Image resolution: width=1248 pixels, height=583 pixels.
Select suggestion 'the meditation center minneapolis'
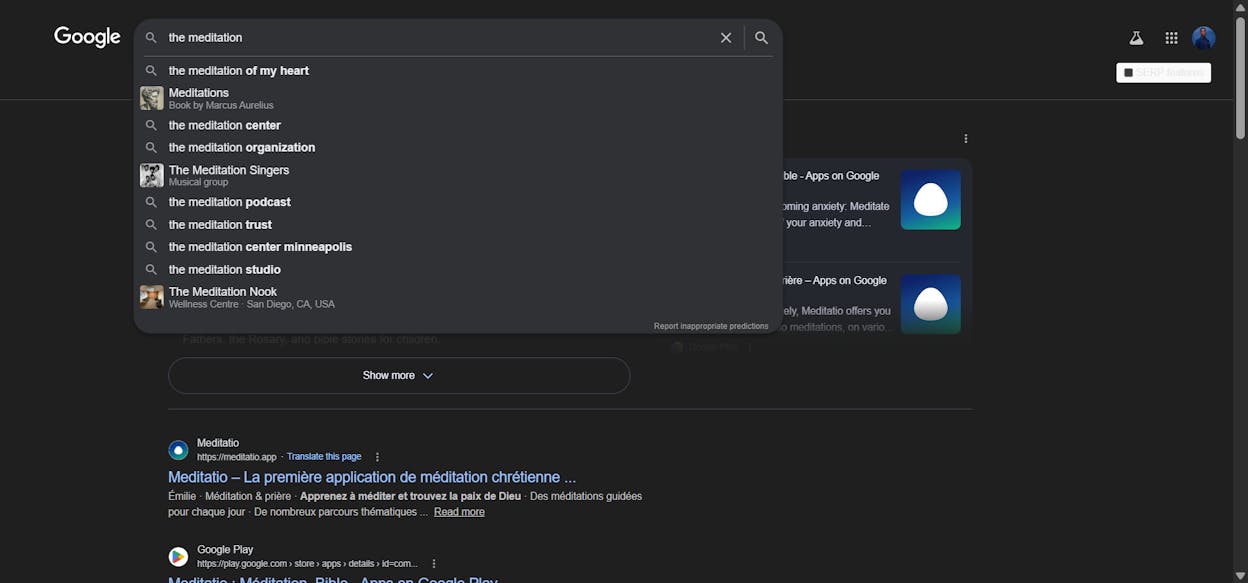[458, 247]
